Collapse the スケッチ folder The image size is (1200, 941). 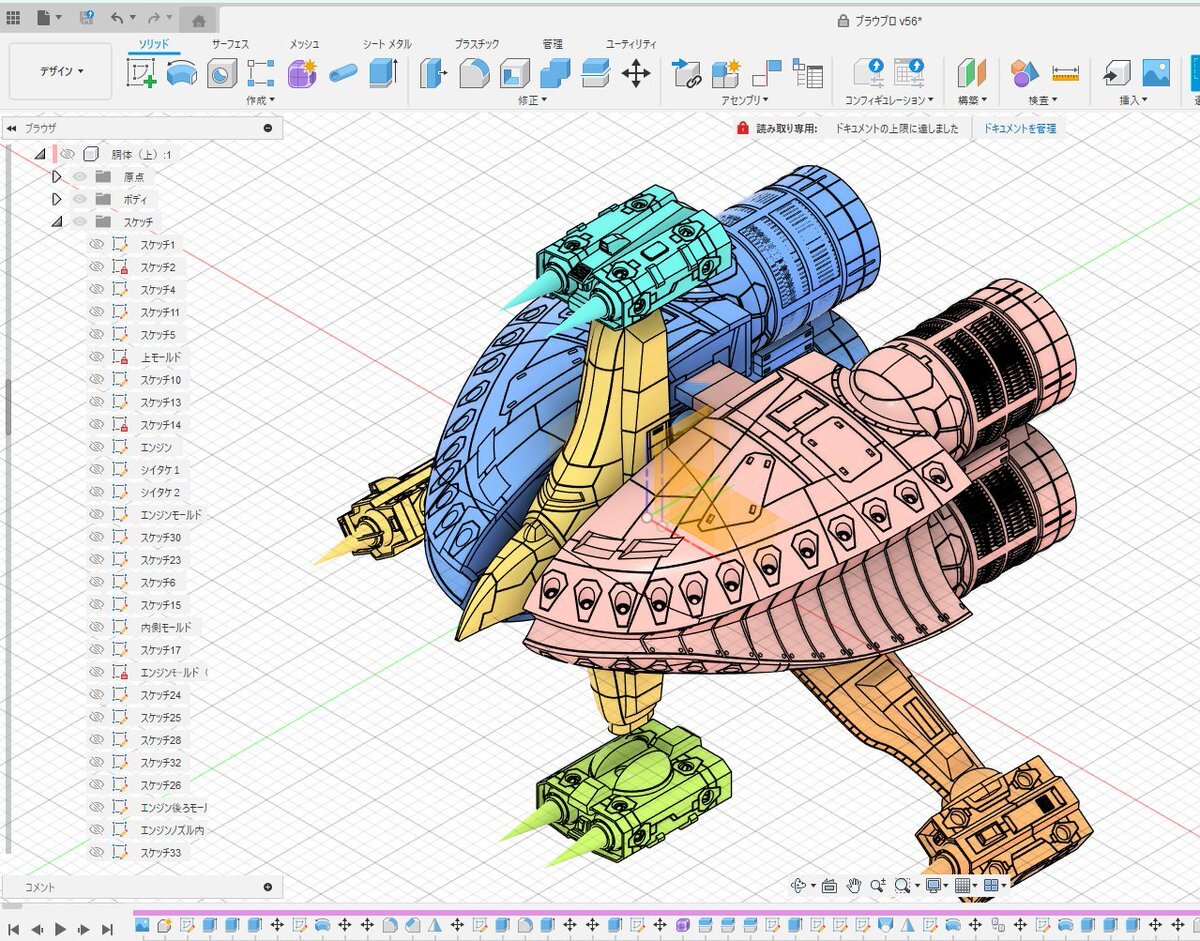(x=57, y=222)
